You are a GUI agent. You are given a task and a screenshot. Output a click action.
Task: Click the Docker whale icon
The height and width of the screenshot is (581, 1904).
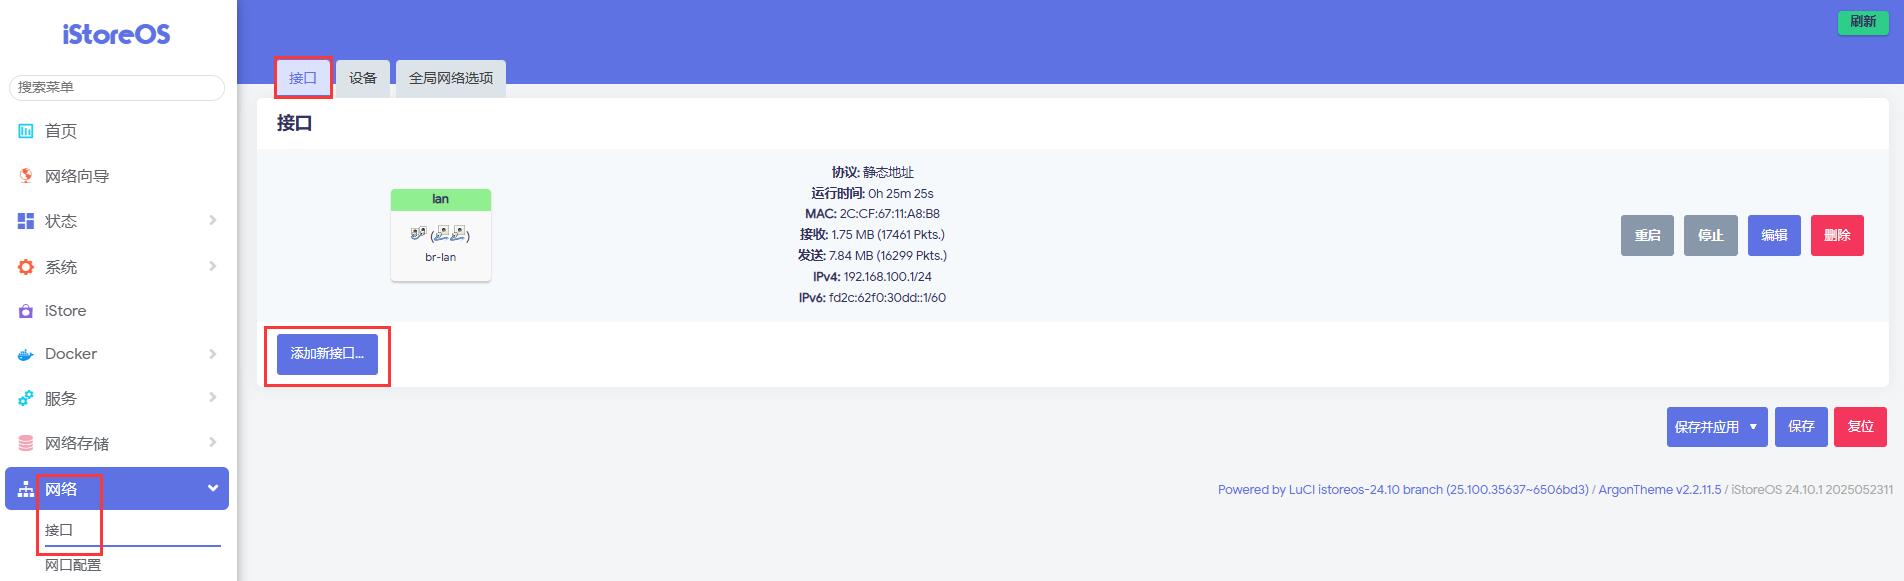tap(26, 354)
